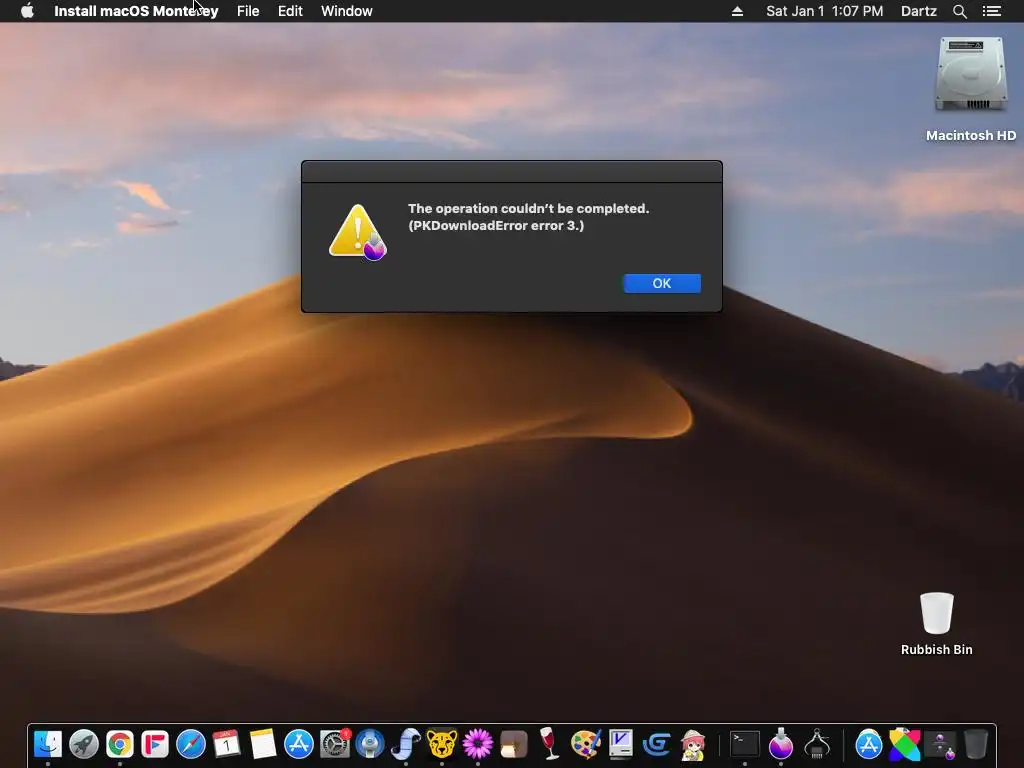Open Launchpad rocket icon in Dock
This screenshot has height=768, width=1024.
click(84, 744)
